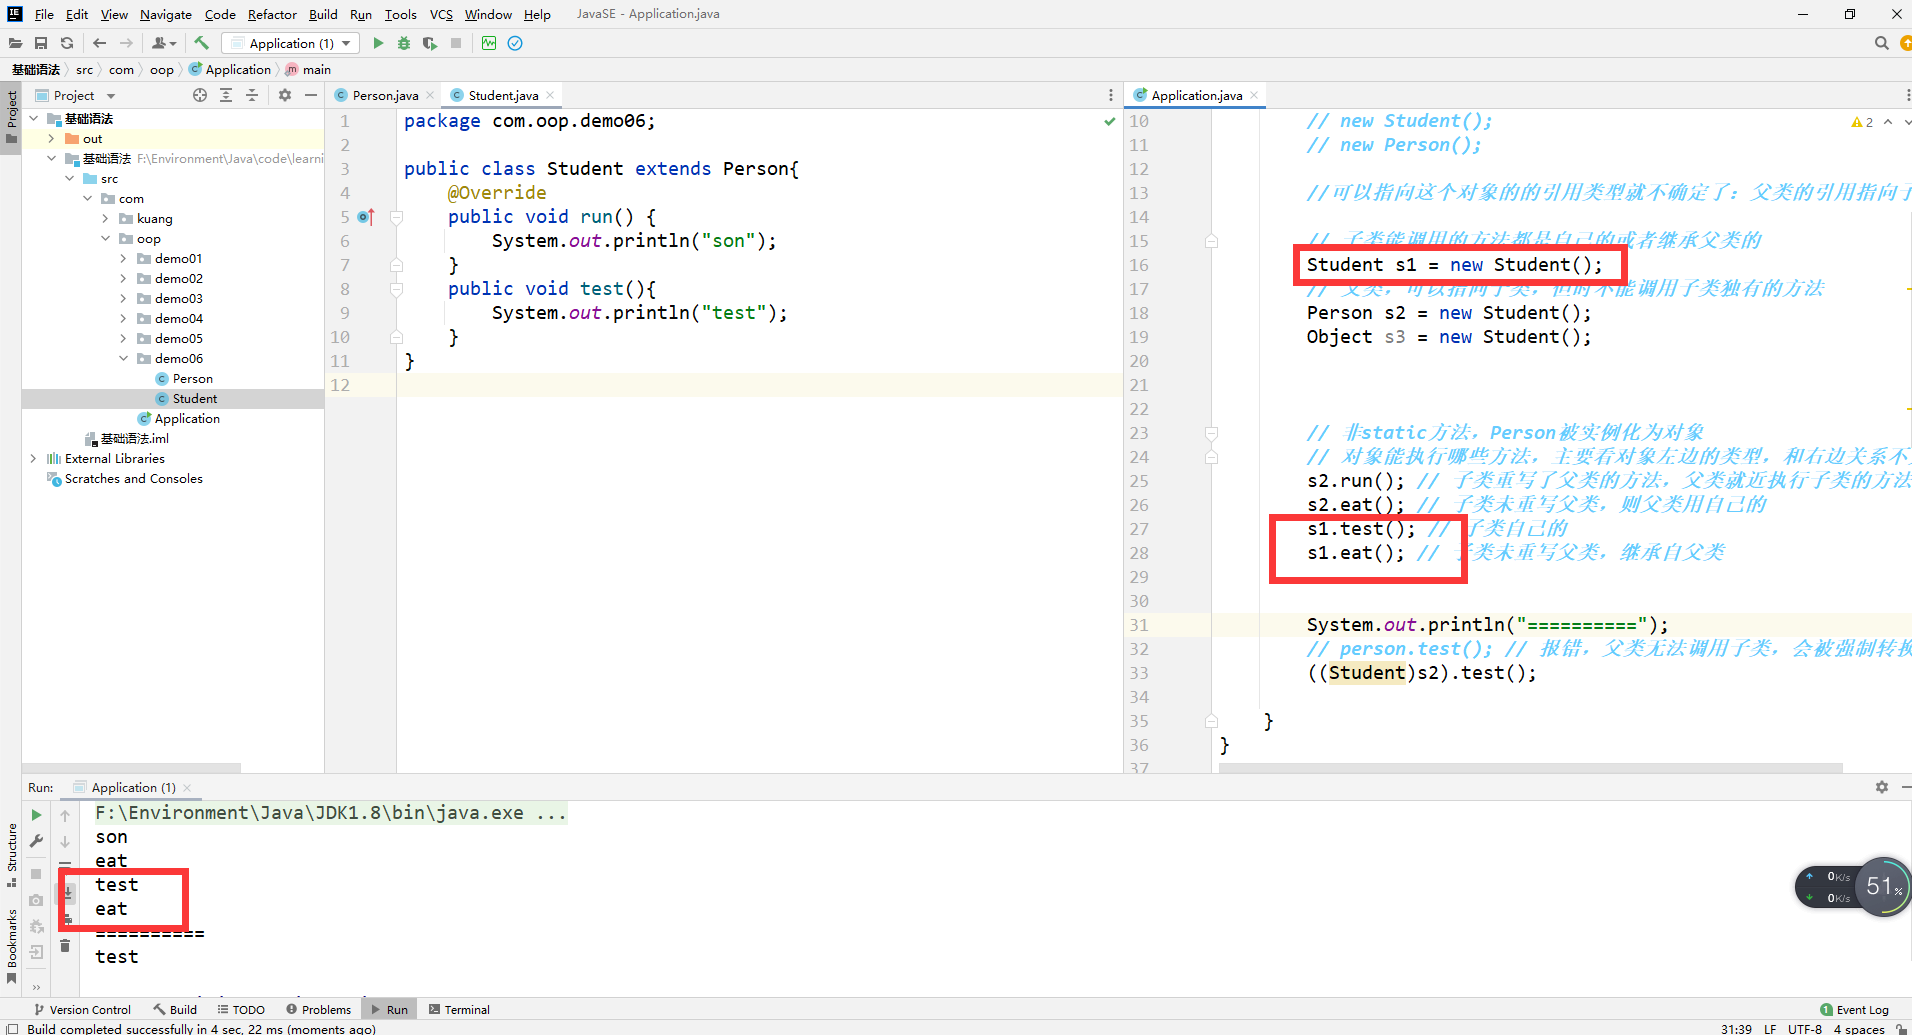The image size is (1912, 1035).
Task: Open the TODO tool window
Action: pyautogui.click(x=241, y=1009)
